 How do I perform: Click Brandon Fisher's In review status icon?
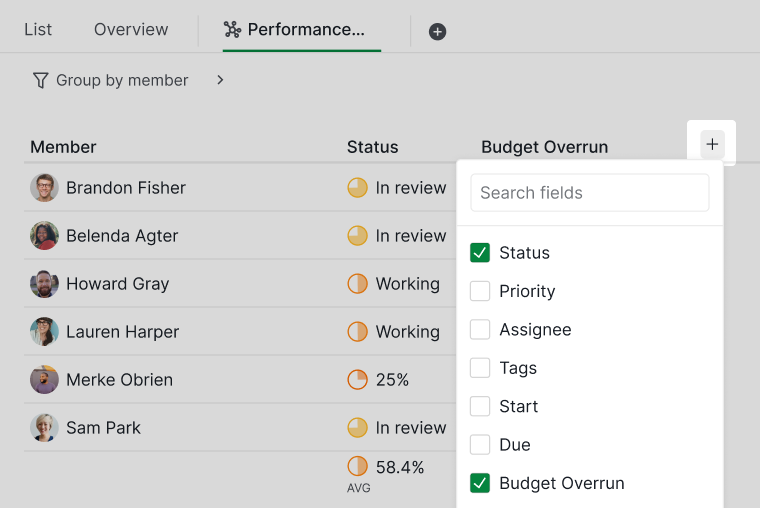coord(358,188)
